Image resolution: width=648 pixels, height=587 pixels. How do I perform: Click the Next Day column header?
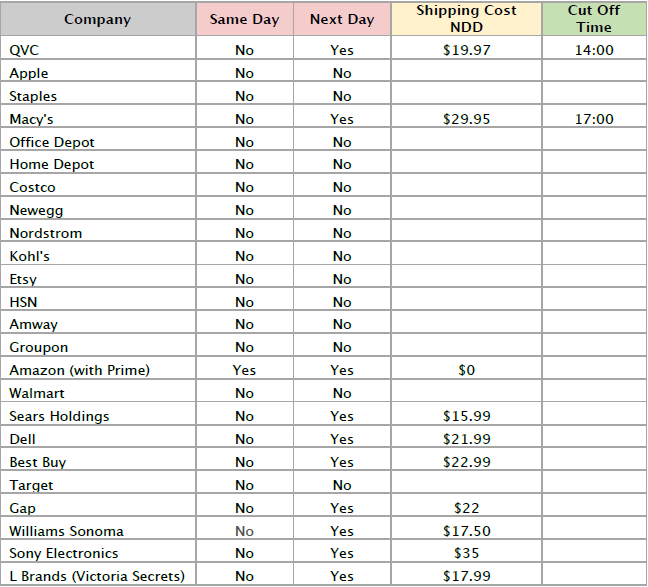pos(342,19)
